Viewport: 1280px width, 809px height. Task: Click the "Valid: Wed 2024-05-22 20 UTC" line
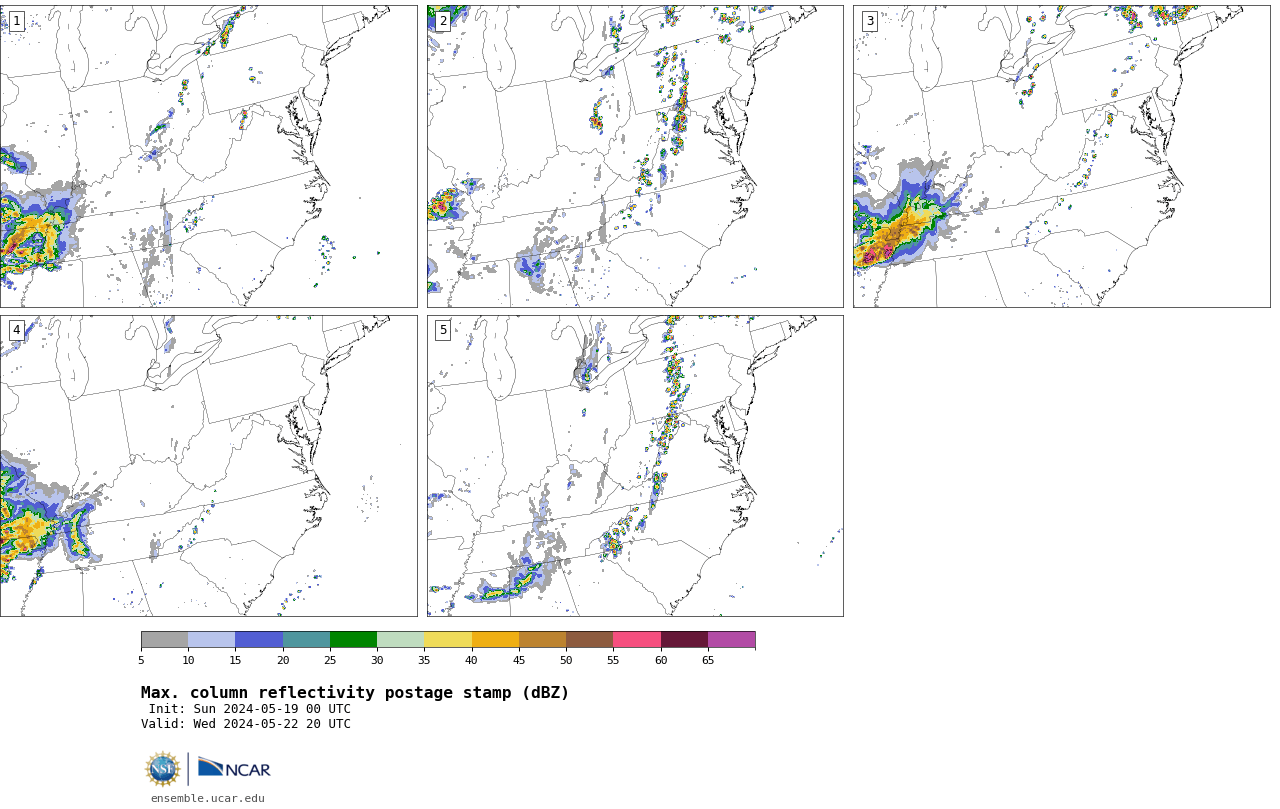(246, 724)
